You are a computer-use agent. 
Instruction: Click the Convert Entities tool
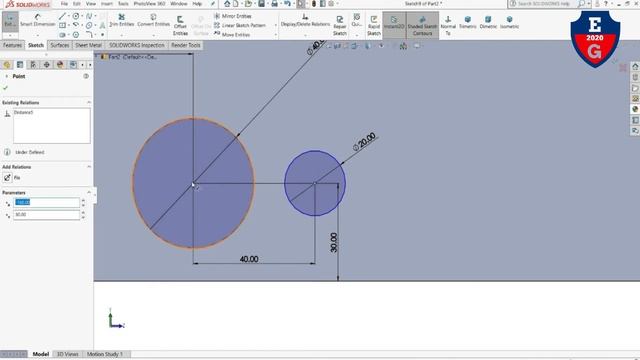153,20
